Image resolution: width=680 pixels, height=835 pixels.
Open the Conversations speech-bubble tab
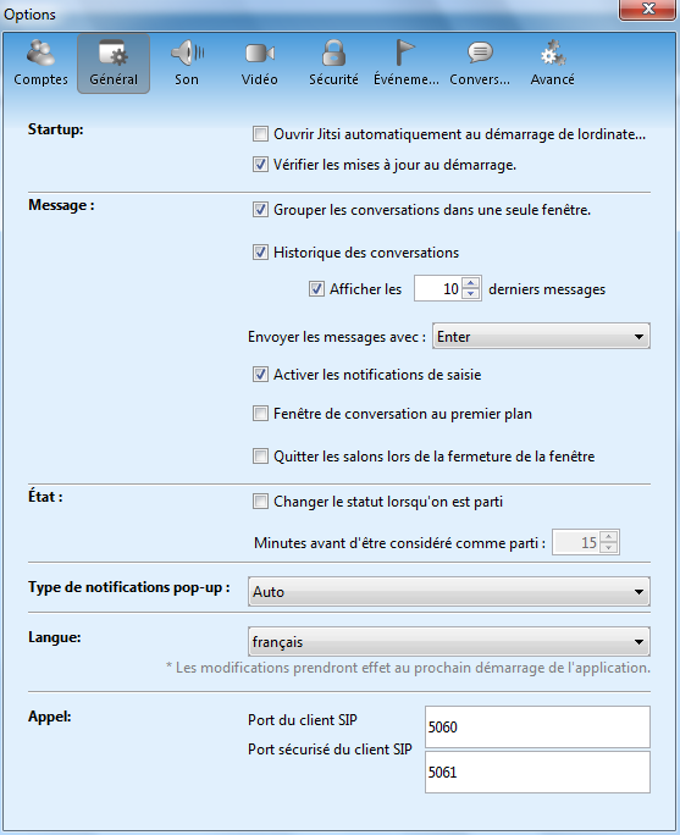point(479,63)
